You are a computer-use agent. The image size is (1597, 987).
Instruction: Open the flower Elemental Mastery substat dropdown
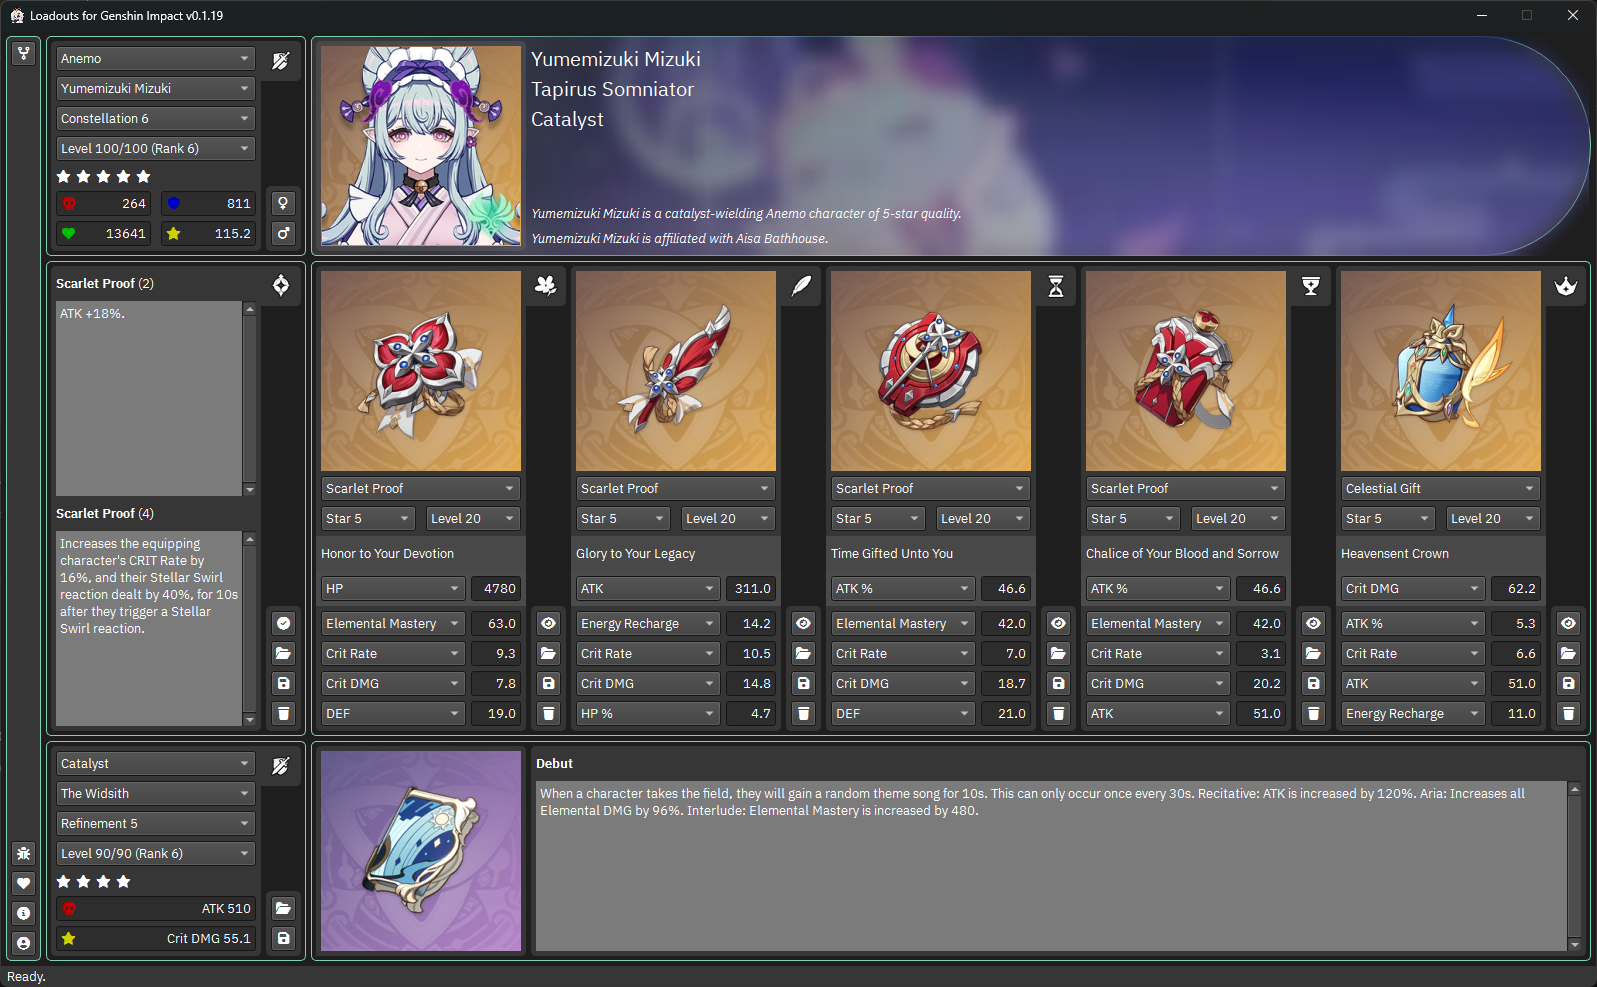click(393, 623)
